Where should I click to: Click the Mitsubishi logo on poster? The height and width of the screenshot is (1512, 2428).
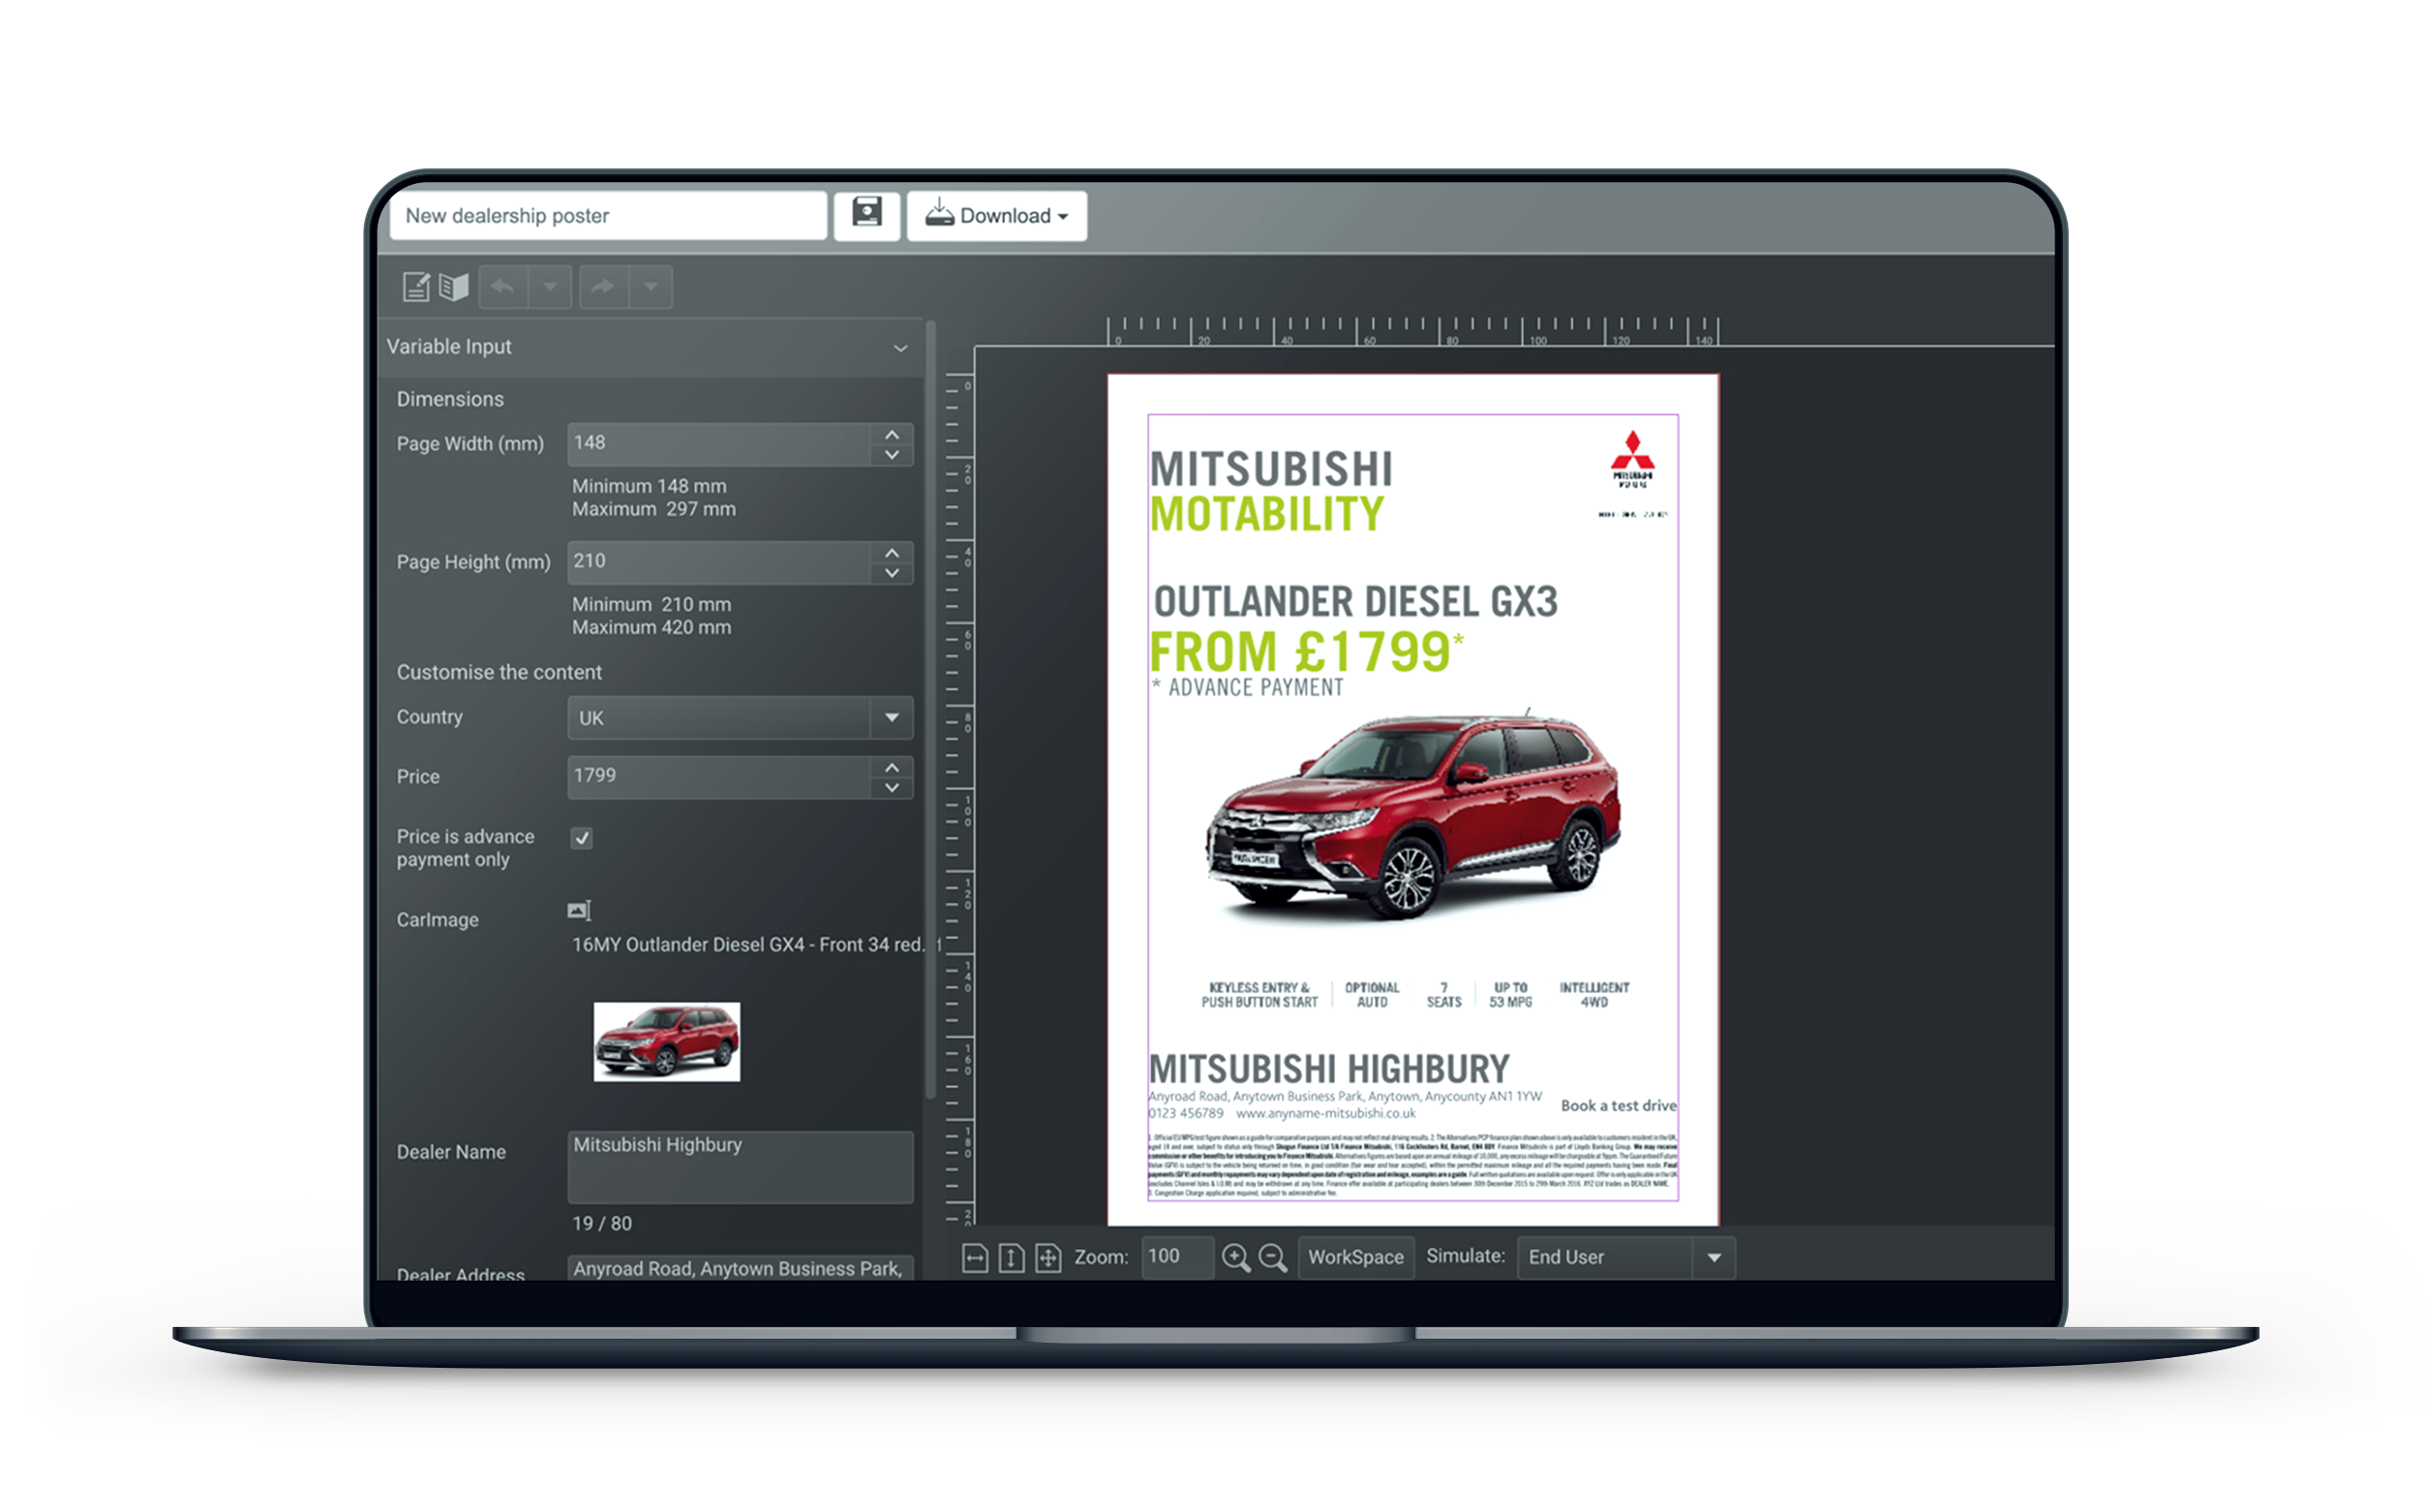pyautogui.click(x=1632, y=460)
